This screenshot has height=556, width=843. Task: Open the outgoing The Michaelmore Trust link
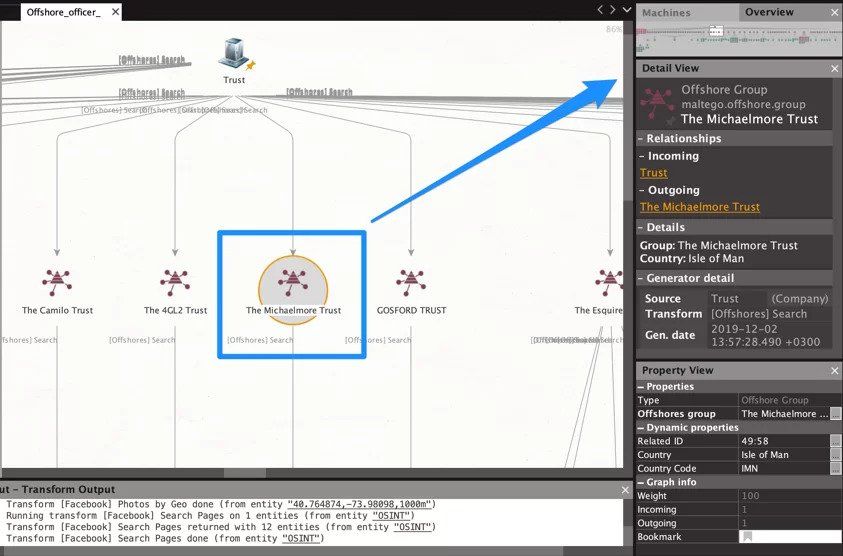(x=699, y=207)
